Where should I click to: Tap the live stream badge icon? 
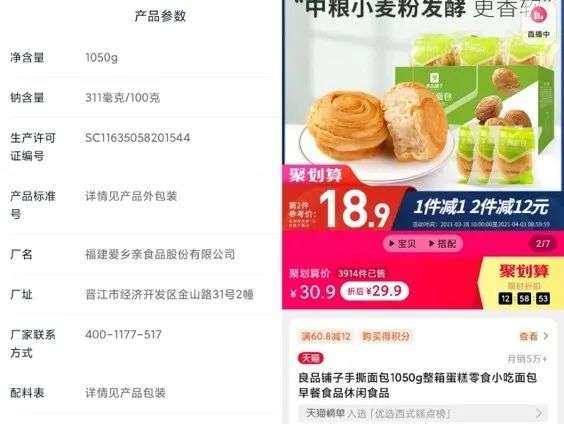[538, 22]
